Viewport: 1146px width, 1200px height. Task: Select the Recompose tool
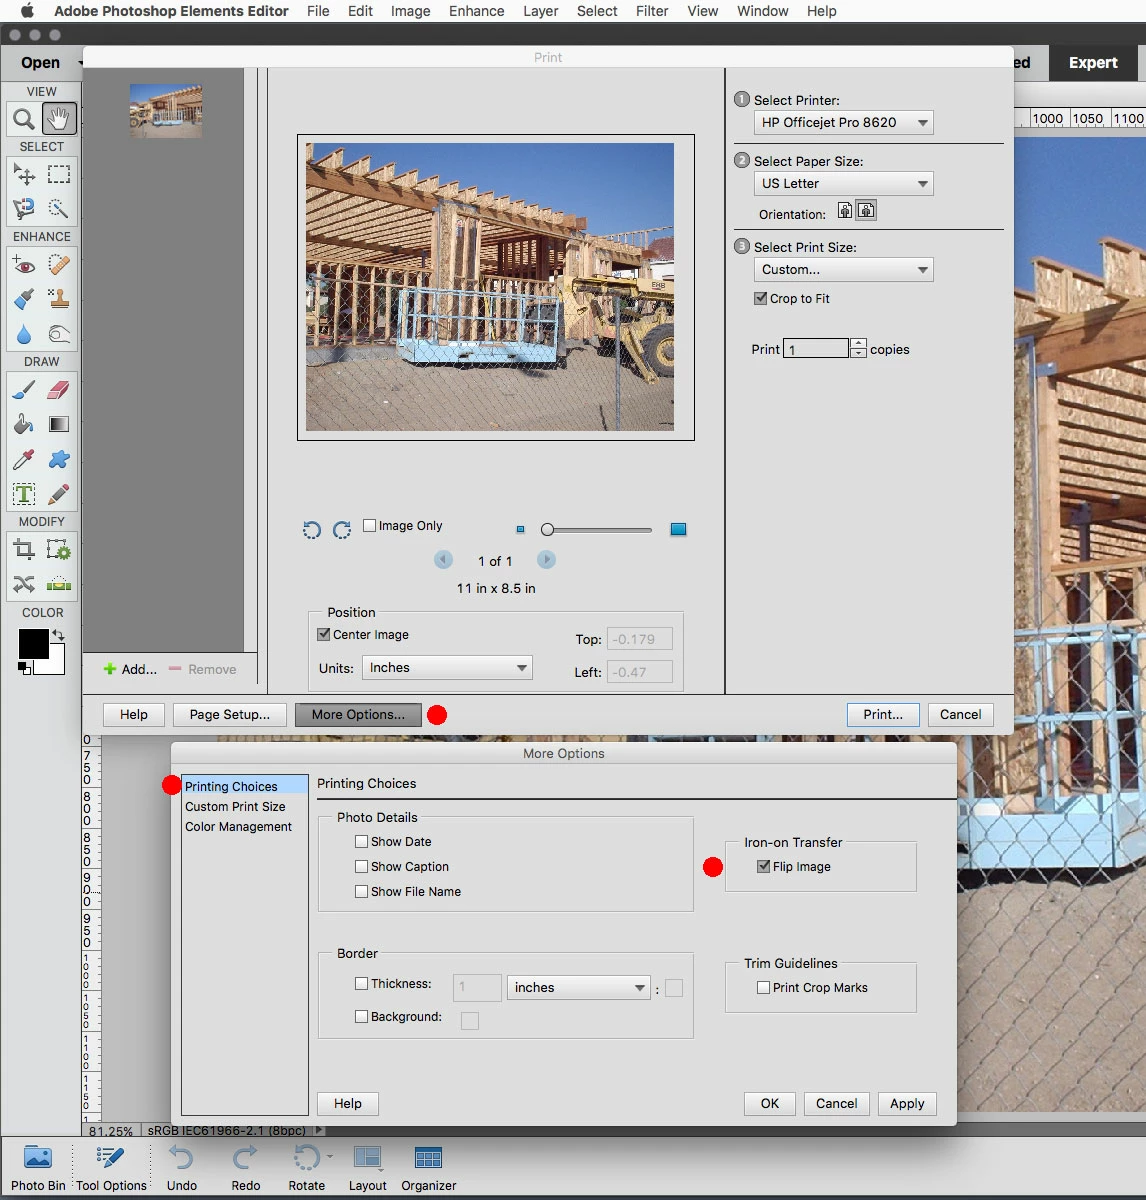point(59,550)
